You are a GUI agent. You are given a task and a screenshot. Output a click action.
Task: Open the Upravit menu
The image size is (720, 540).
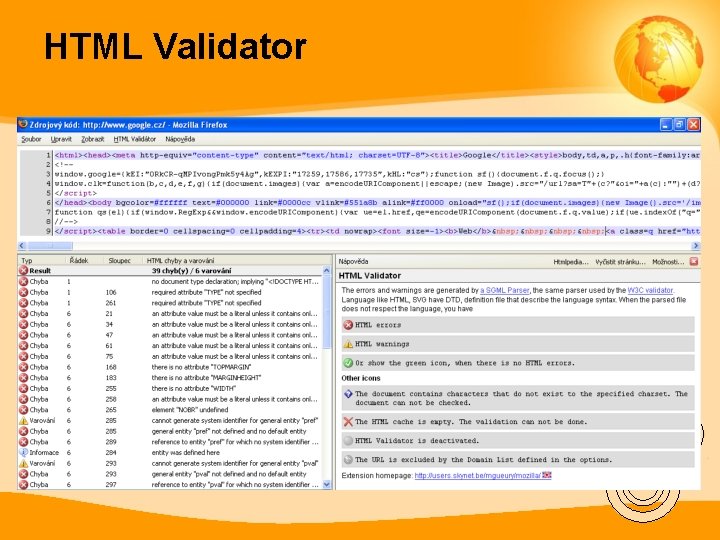61,139
